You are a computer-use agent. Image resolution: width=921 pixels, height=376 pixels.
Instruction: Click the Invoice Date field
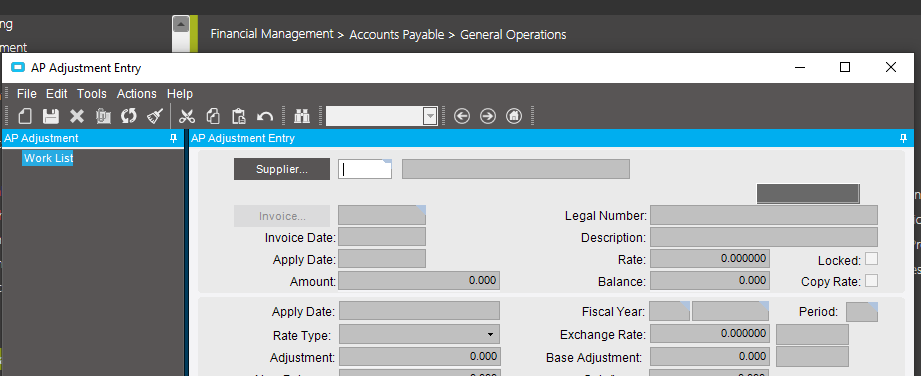[382, 237]
